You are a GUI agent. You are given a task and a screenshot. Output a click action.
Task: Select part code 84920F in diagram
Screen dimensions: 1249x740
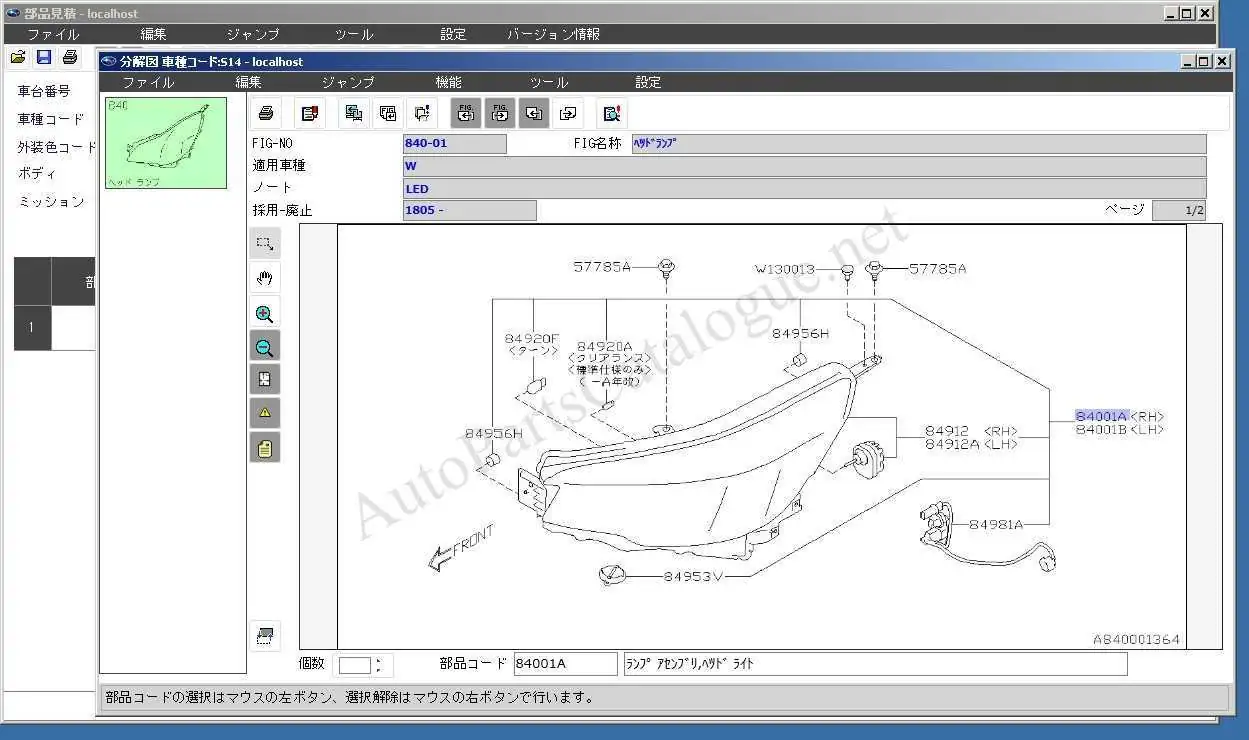532,338
